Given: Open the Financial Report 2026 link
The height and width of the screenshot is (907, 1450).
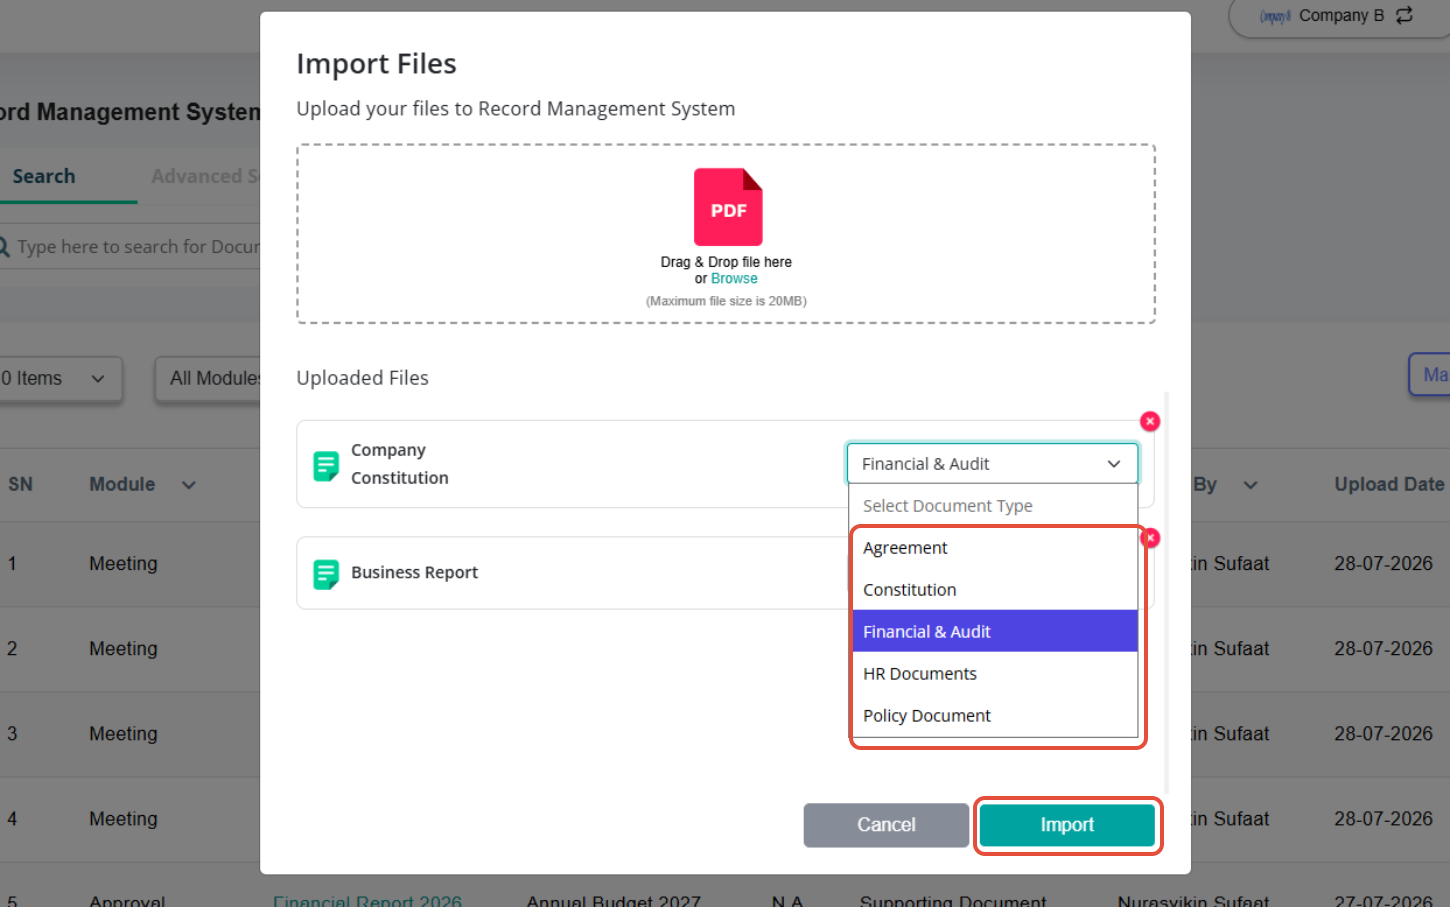Looking at the screenshot, I should [x=367, y=901].
